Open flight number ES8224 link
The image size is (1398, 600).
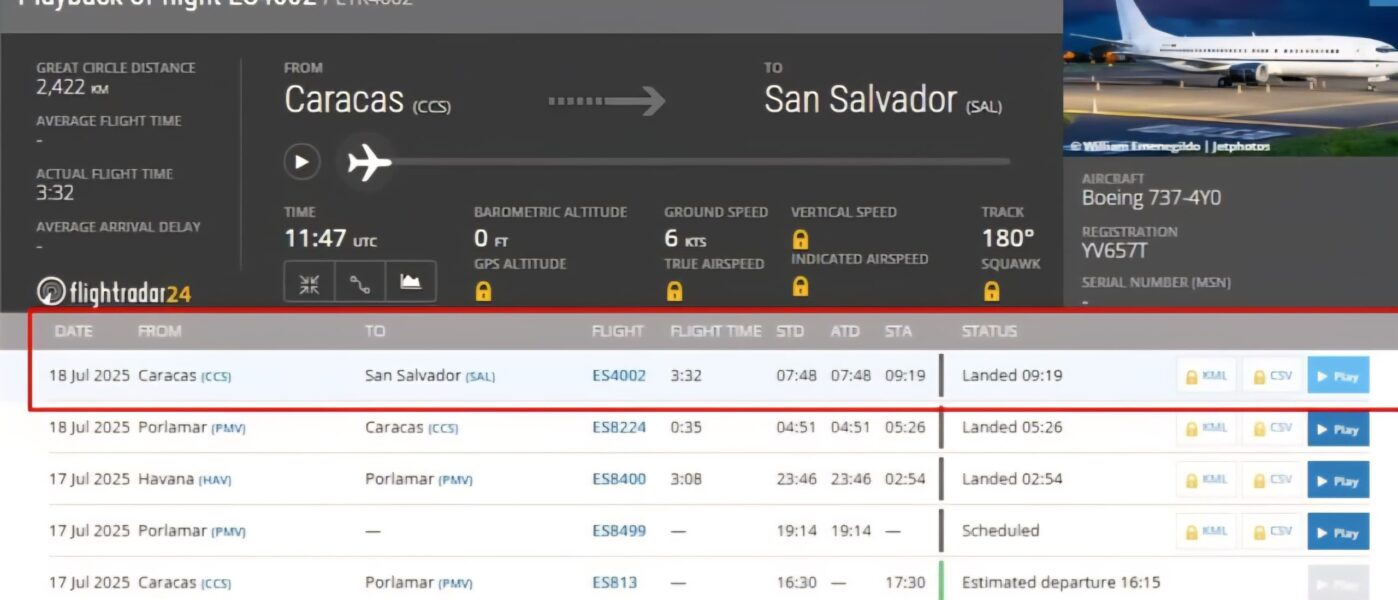pos(619,427)
